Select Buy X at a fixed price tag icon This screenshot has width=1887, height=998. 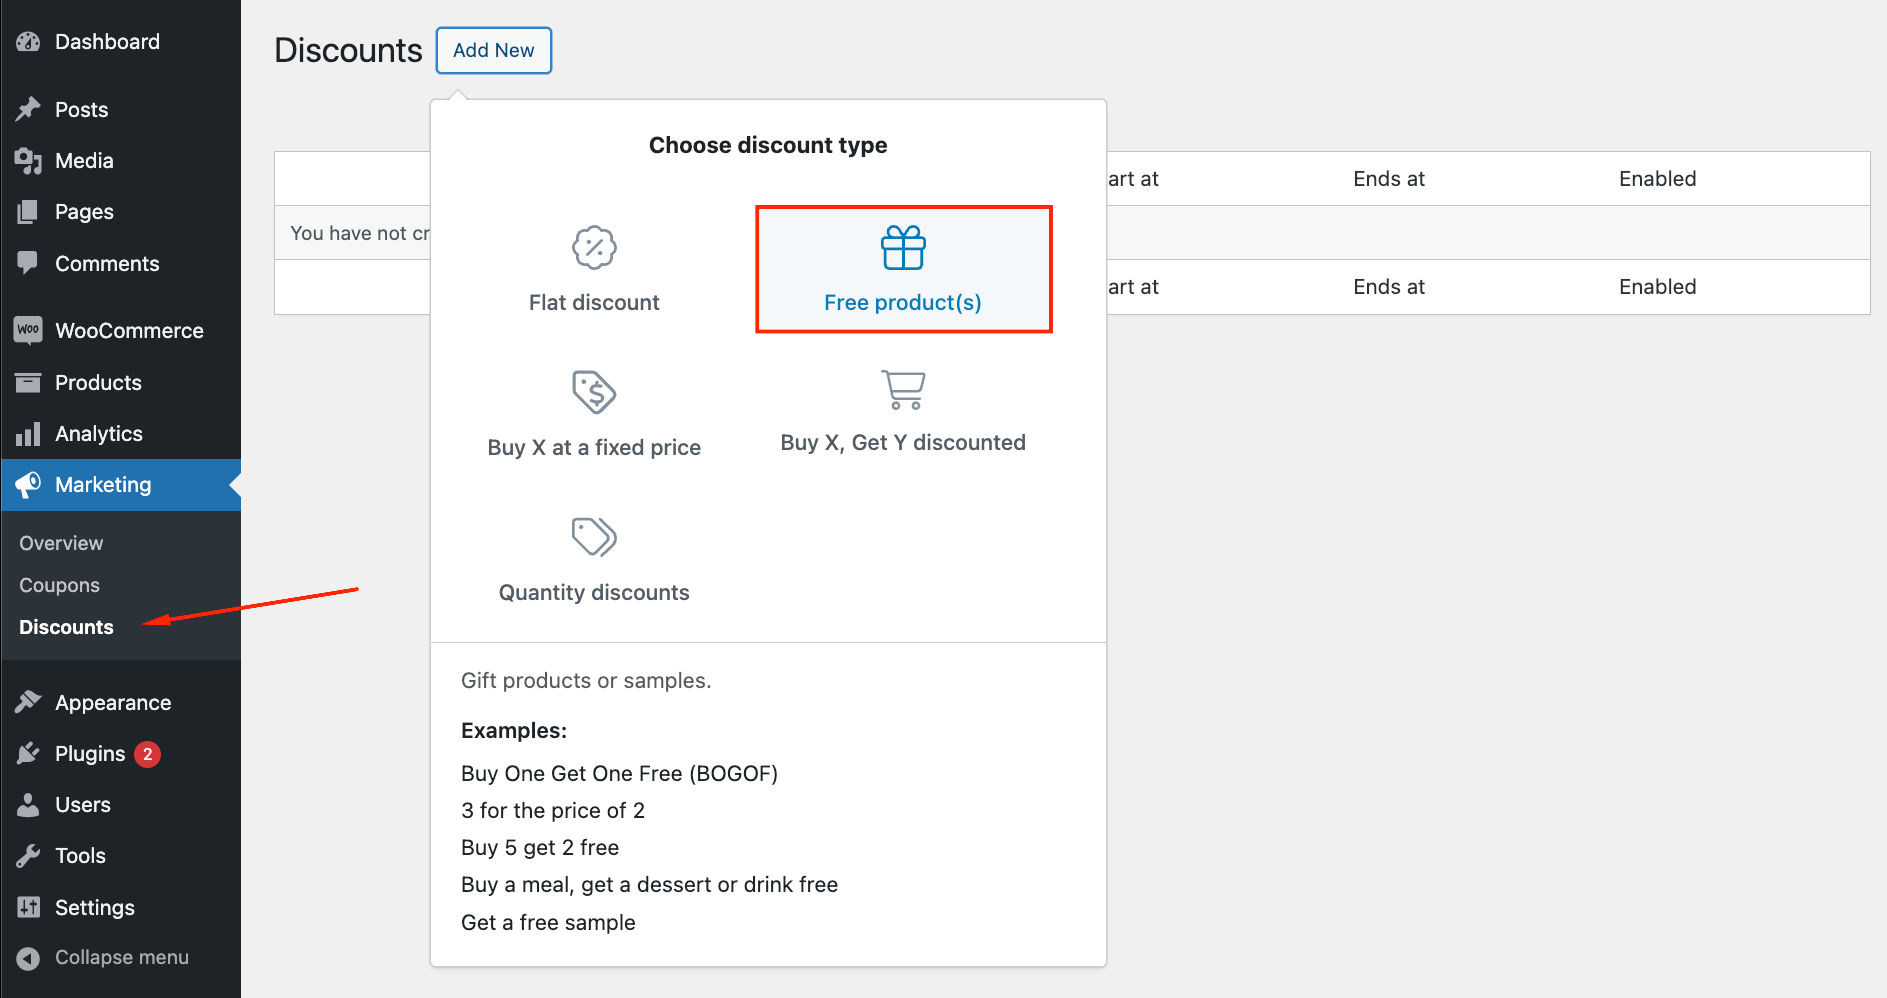click(593, 392)
